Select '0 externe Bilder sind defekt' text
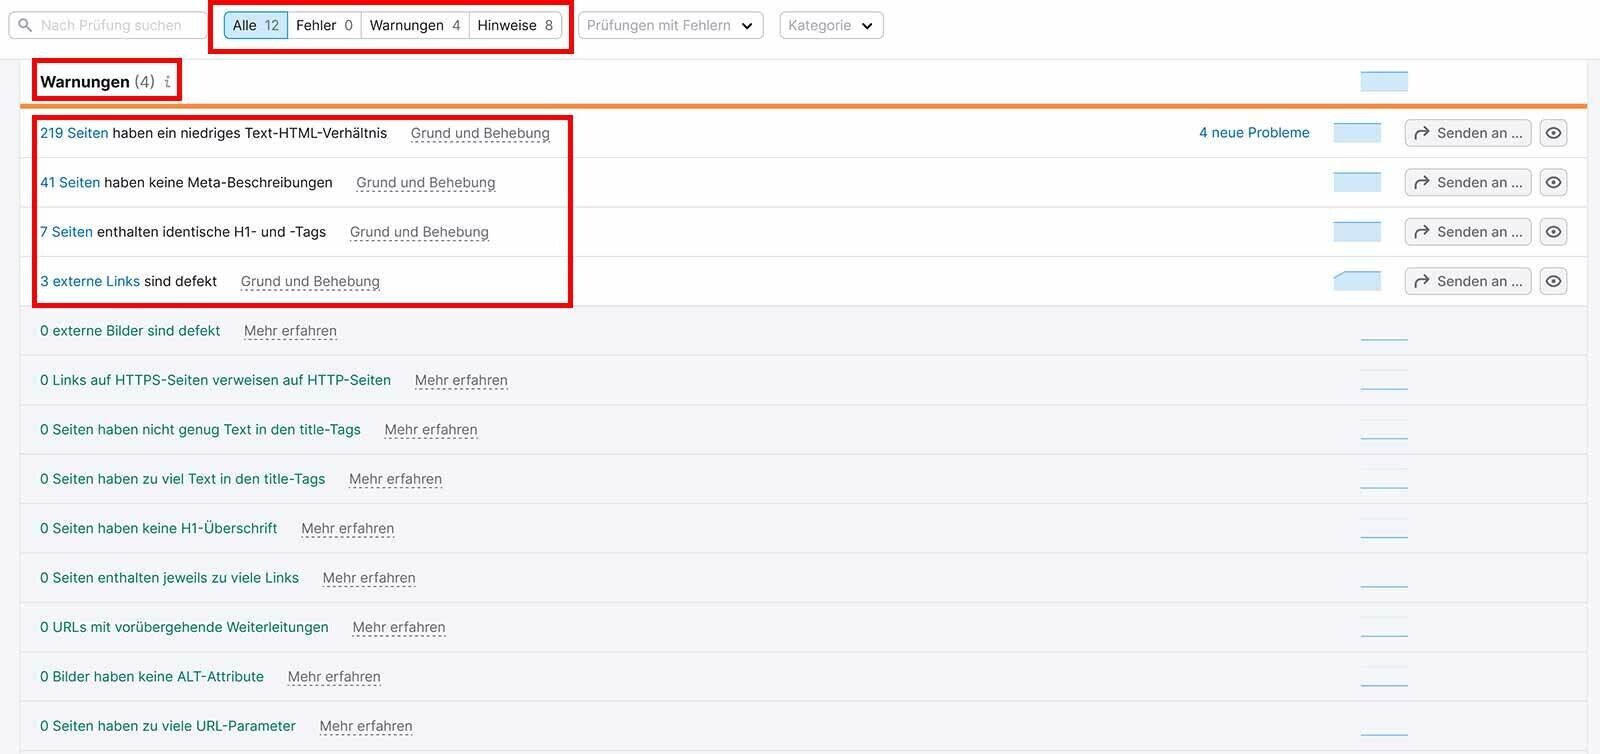Viewport: 1600px width, 754px height. [x=130, y=331]
